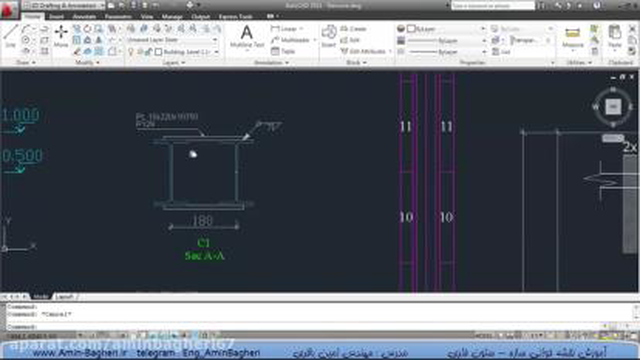Click the List properties tool
The height and width of the screenshot is (360, 640).
click(x=501, y=52)
